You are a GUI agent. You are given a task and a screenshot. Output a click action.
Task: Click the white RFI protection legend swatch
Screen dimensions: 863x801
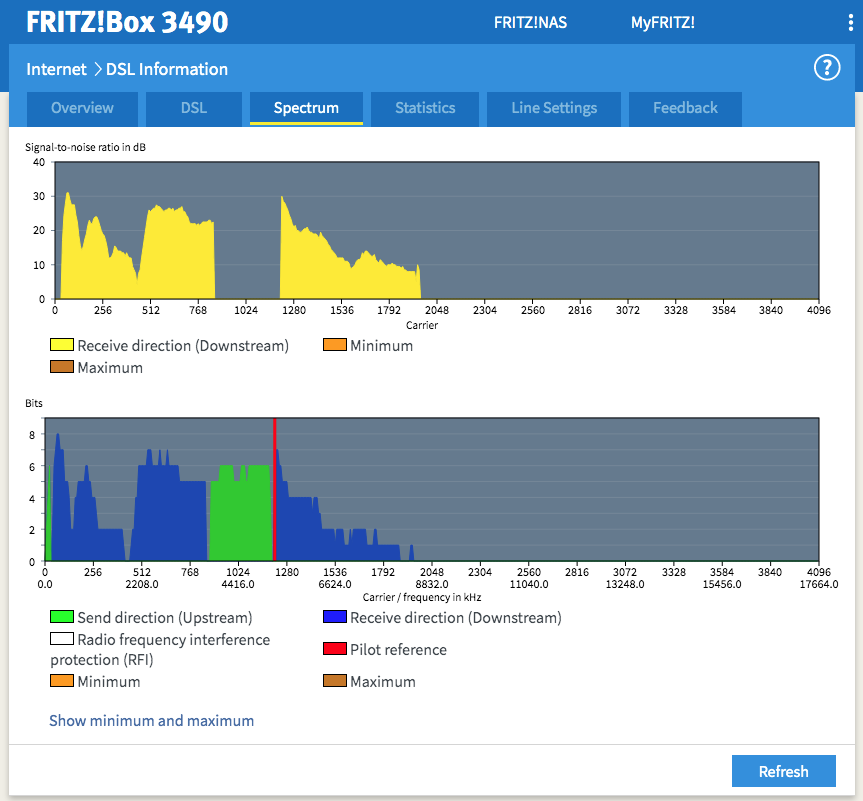[x=62, y=639]
